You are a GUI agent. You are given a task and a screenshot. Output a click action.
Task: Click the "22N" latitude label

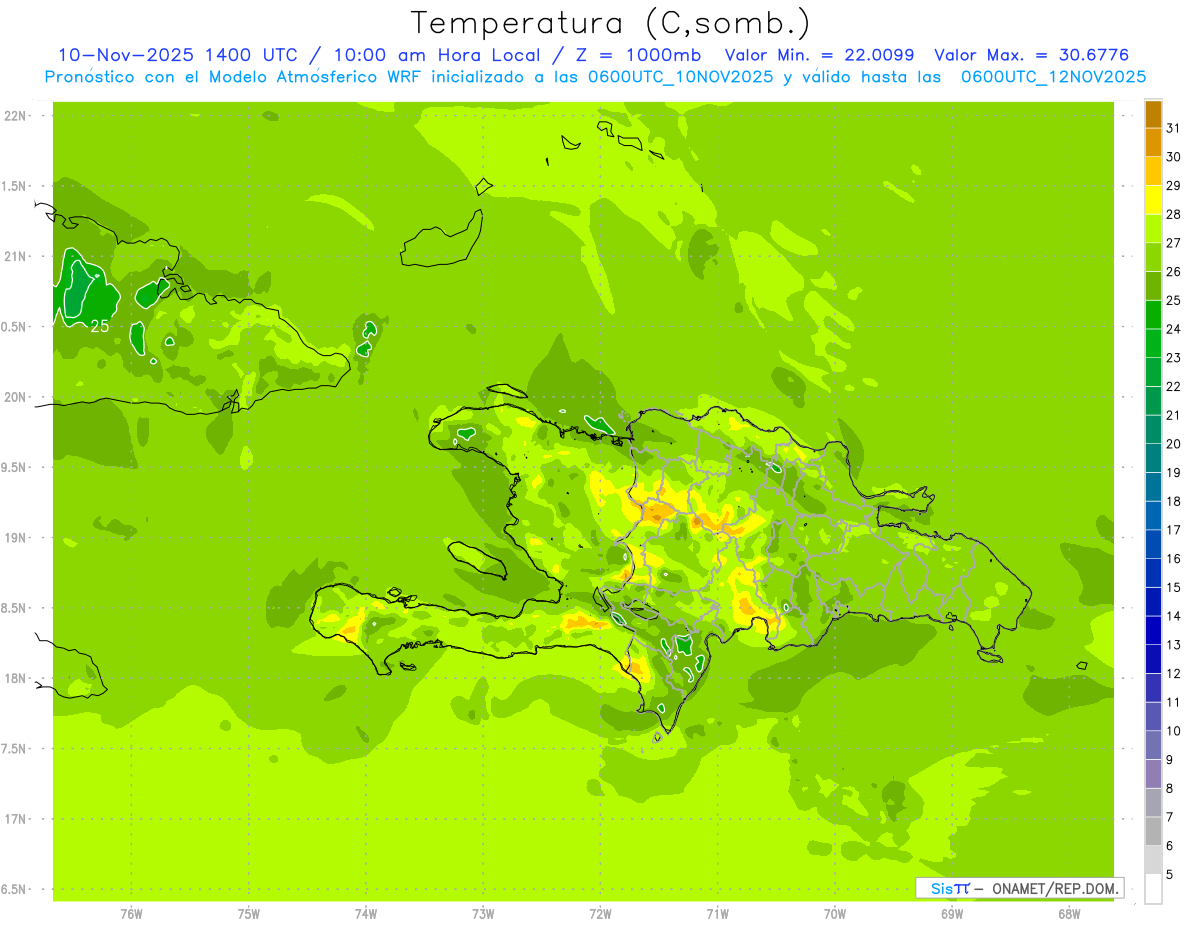[x=14, y=116]
